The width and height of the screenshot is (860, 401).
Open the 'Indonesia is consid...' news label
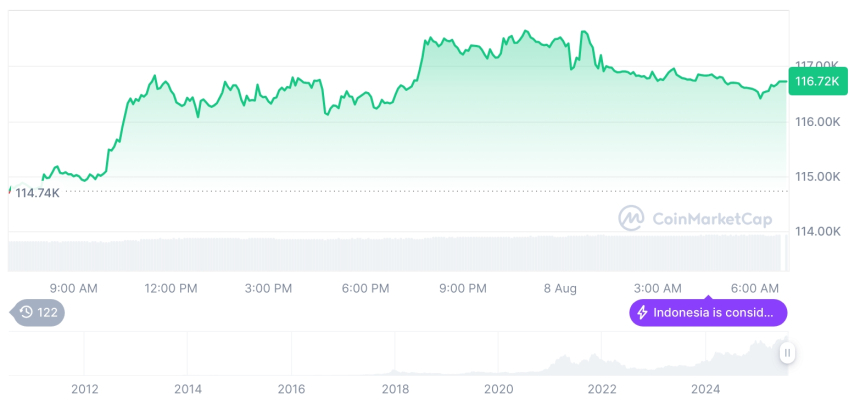tap(713, 313)
